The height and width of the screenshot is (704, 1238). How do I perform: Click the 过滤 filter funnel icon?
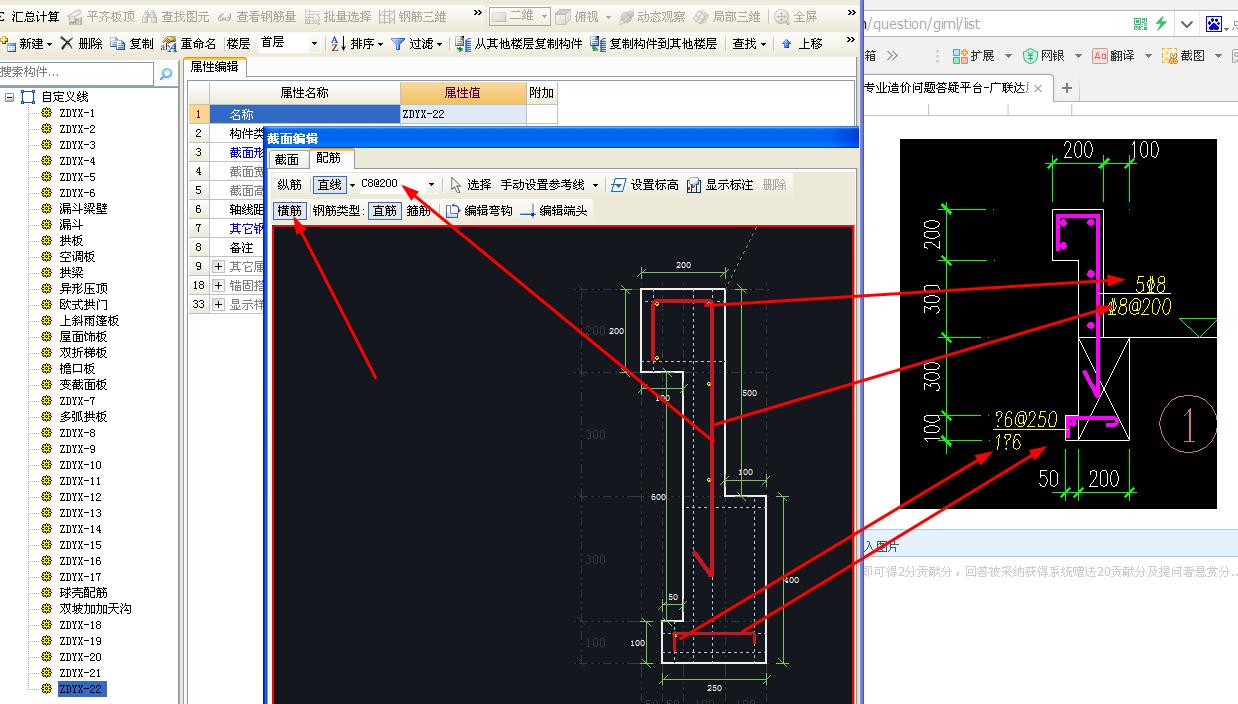pyautogui.click(x=398, y=44)
